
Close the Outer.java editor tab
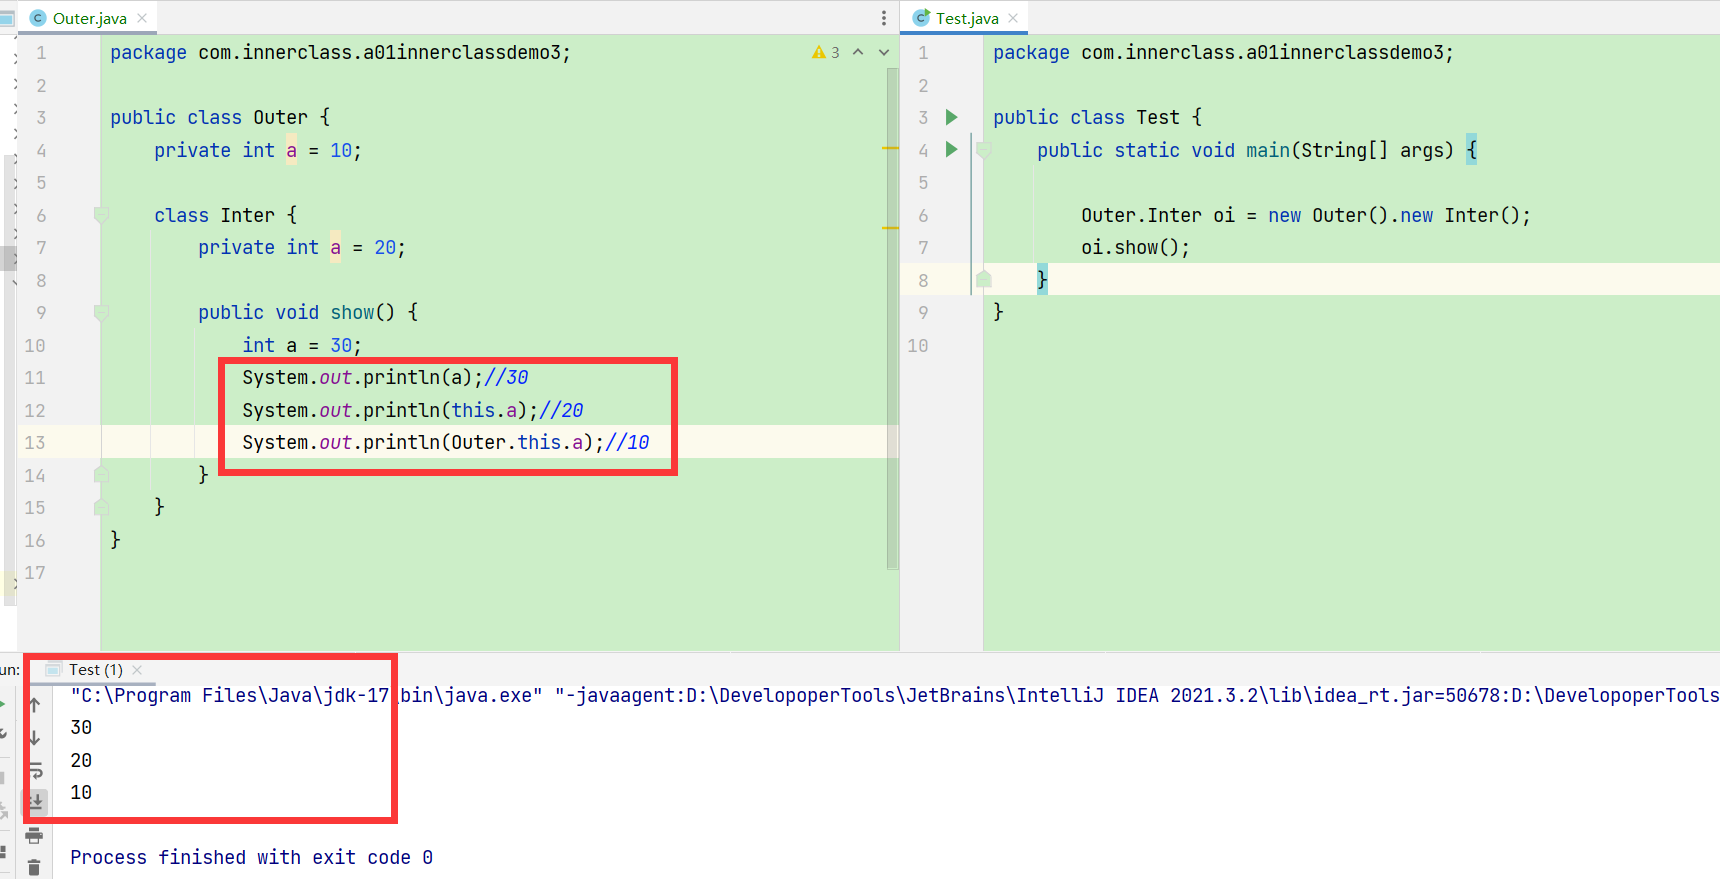coord(142,18)
